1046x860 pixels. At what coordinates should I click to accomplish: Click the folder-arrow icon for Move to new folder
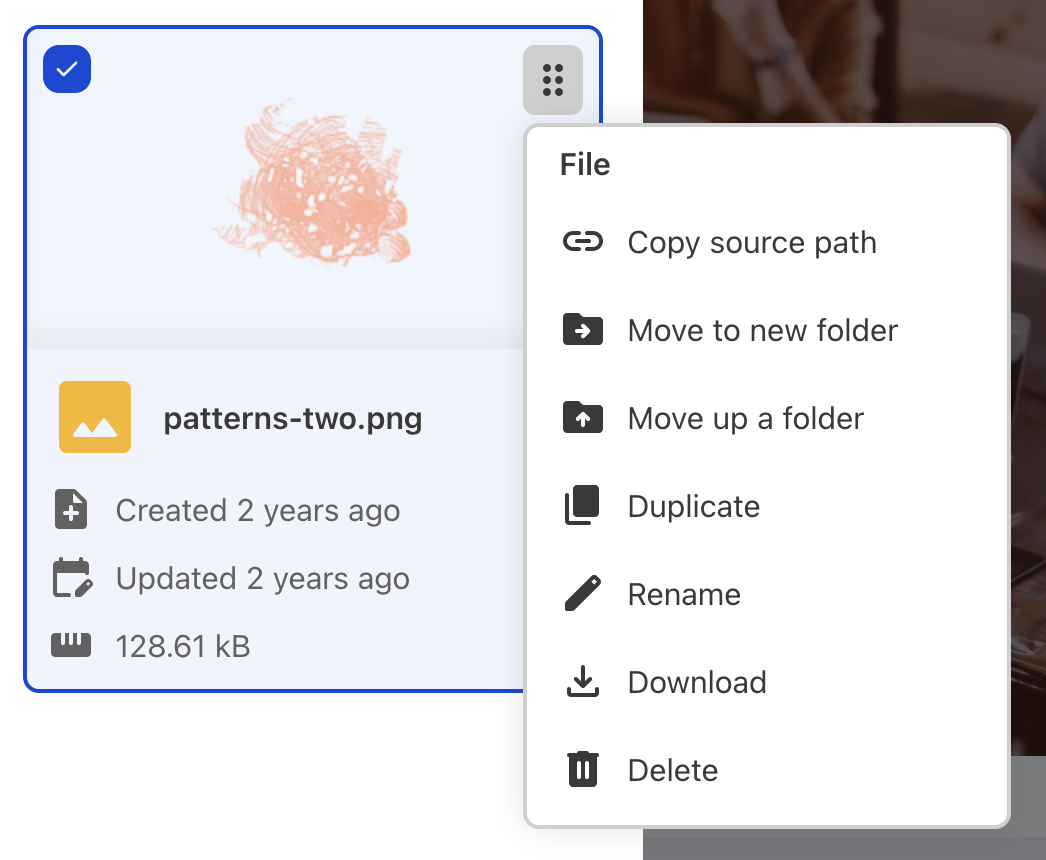coord(583,330)
